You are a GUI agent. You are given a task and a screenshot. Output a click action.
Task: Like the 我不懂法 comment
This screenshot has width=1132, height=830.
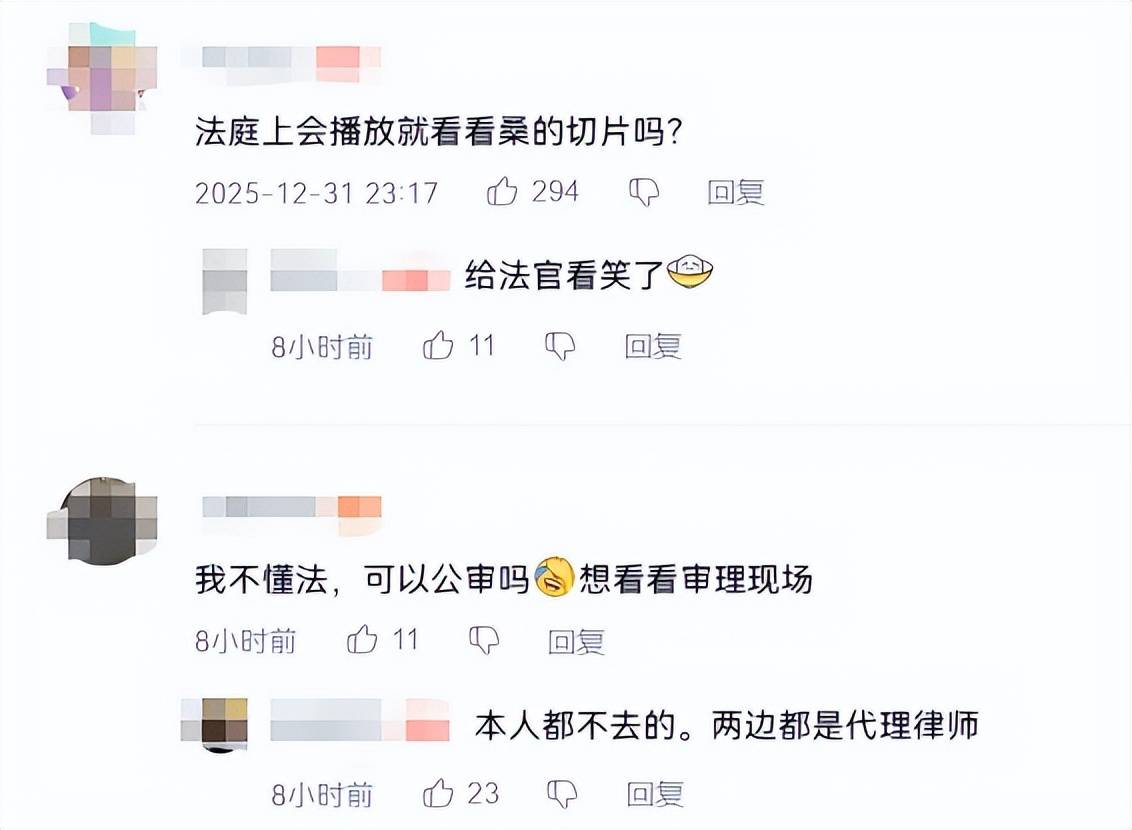pos(362,639)
